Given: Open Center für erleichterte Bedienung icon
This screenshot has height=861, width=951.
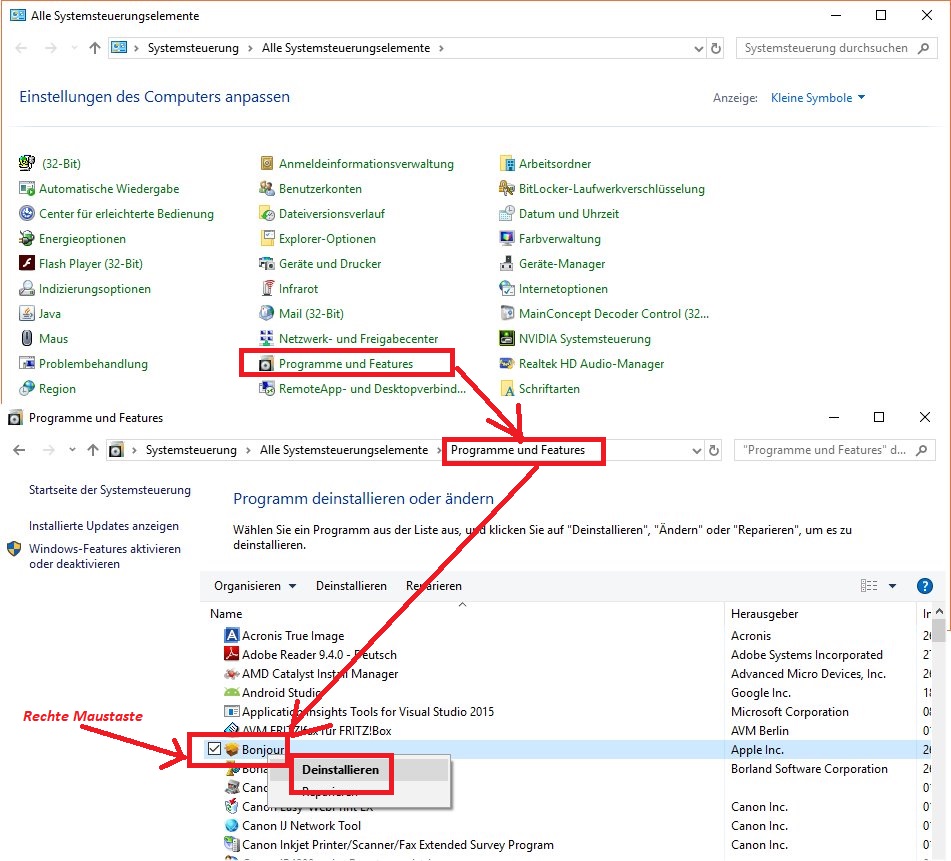Looking at the screenshot, I should (x=27, y=213).
